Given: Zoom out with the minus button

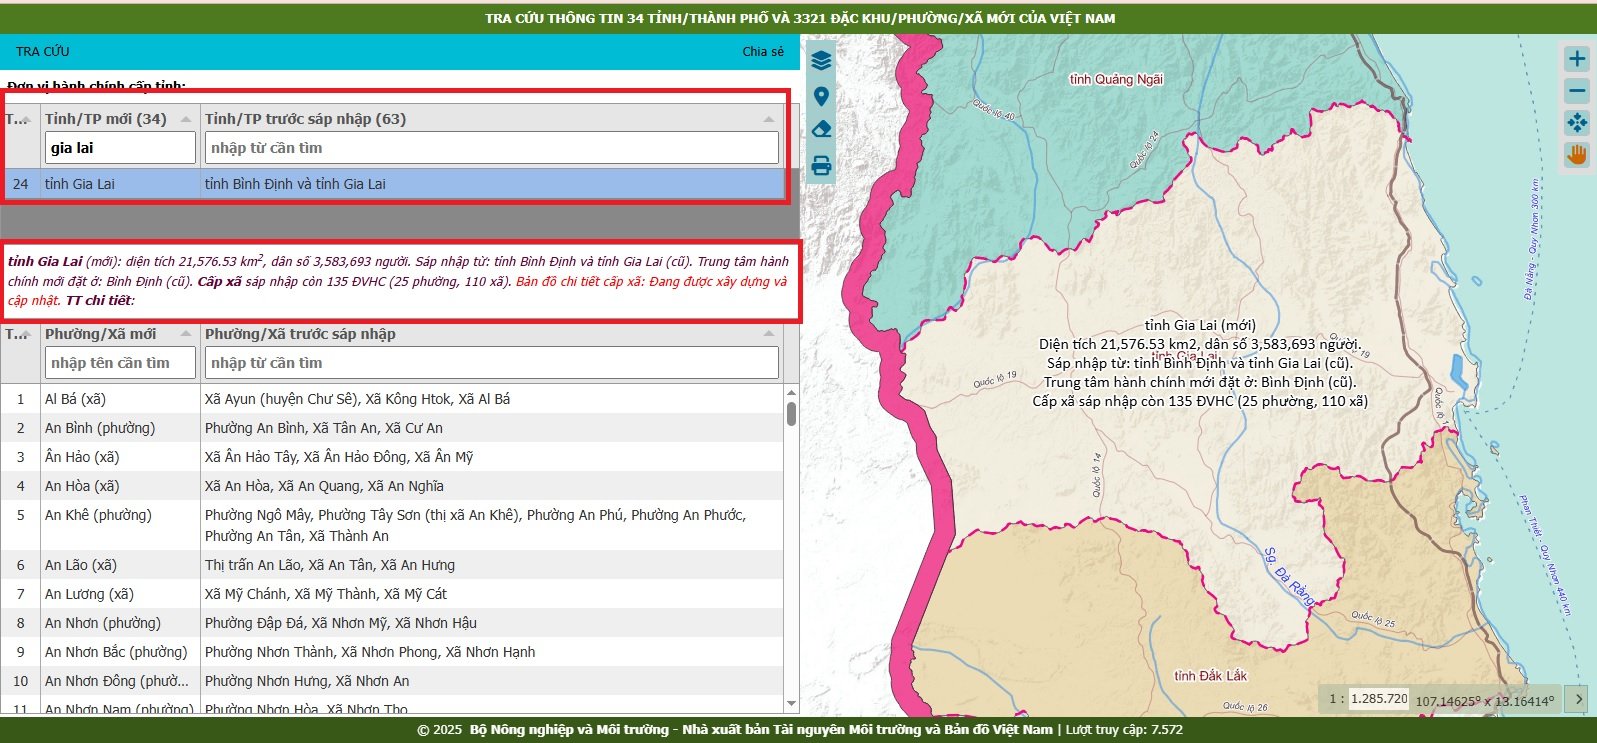Looking at the screenshot, I should point(1577,91).
